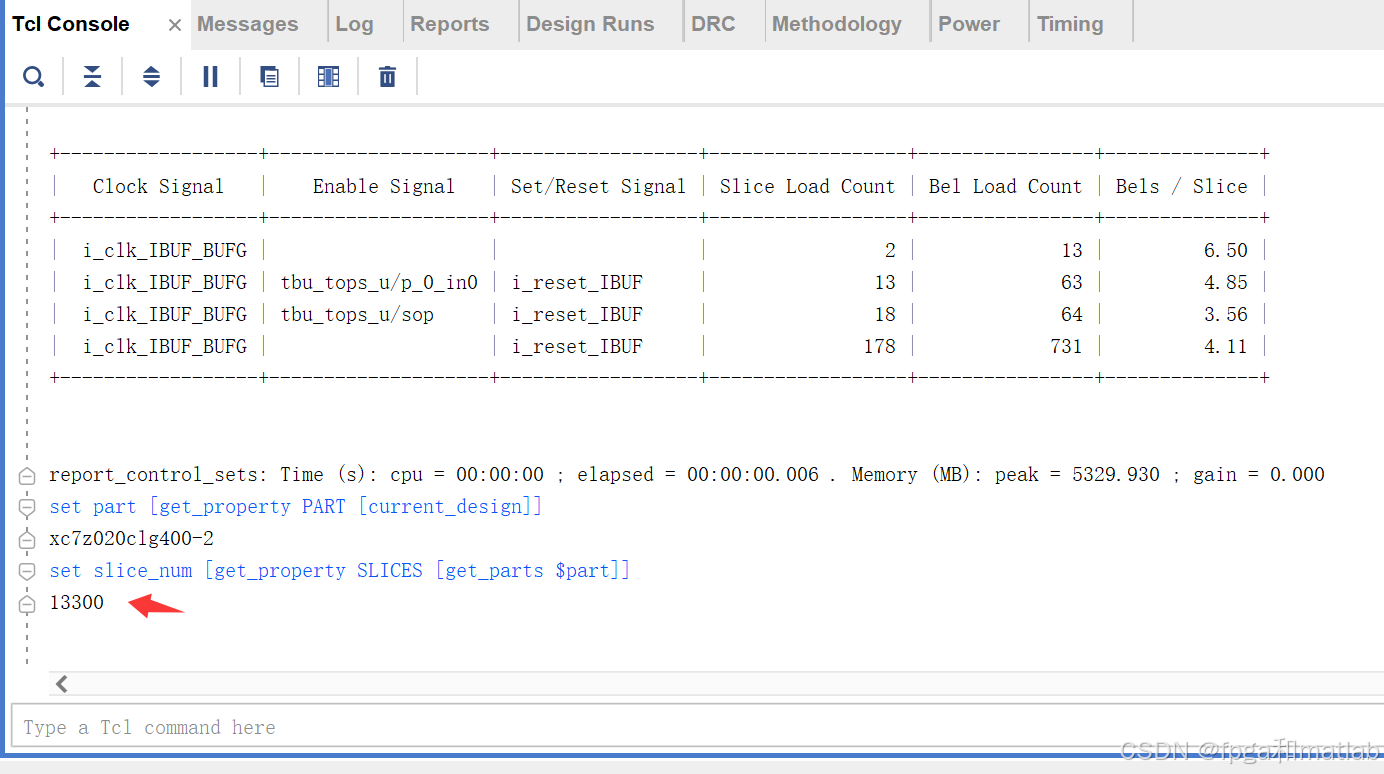Open the Find tool in Tcl Console
The width and height of the screenshot is (1384, 774).
tap(33, 76)
